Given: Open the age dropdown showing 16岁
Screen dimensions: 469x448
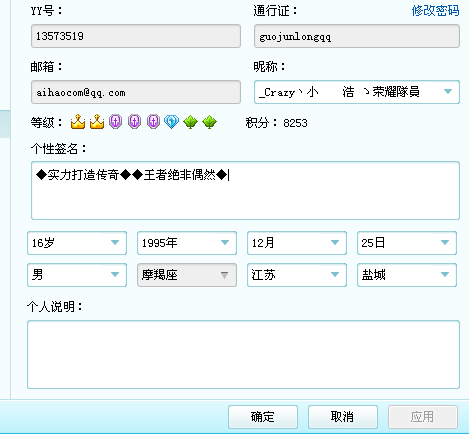Looking at the screenshot, I should coord(77,243).
